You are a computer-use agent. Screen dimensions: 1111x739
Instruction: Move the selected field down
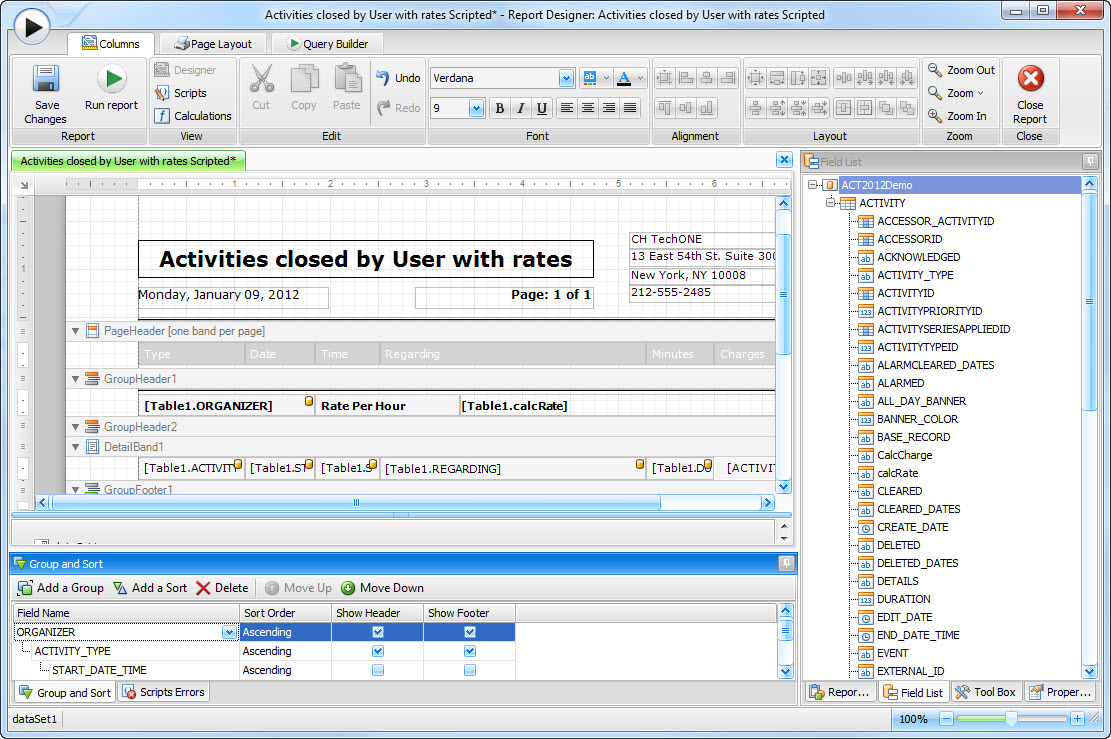click(383, 588)
